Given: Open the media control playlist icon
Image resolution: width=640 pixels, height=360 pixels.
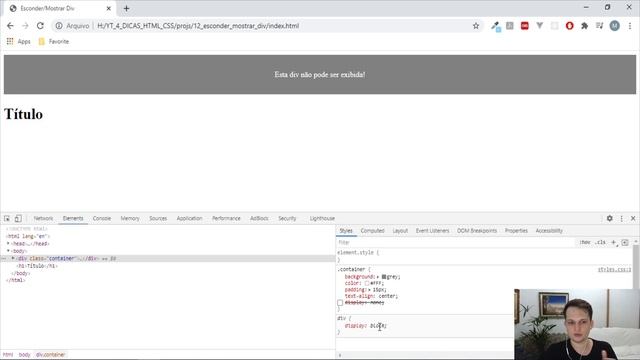Looking at the screenshot, I should tap(599, 26).
